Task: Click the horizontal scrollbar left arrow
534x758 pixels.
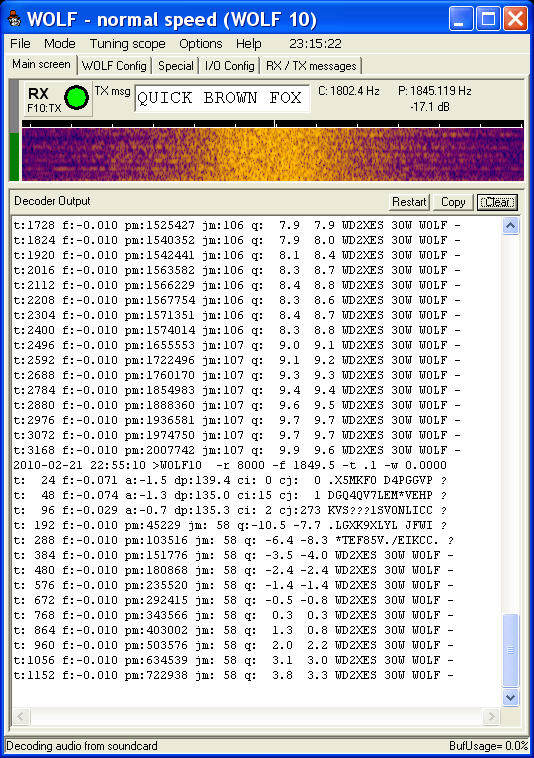Action: coord(20,716)
